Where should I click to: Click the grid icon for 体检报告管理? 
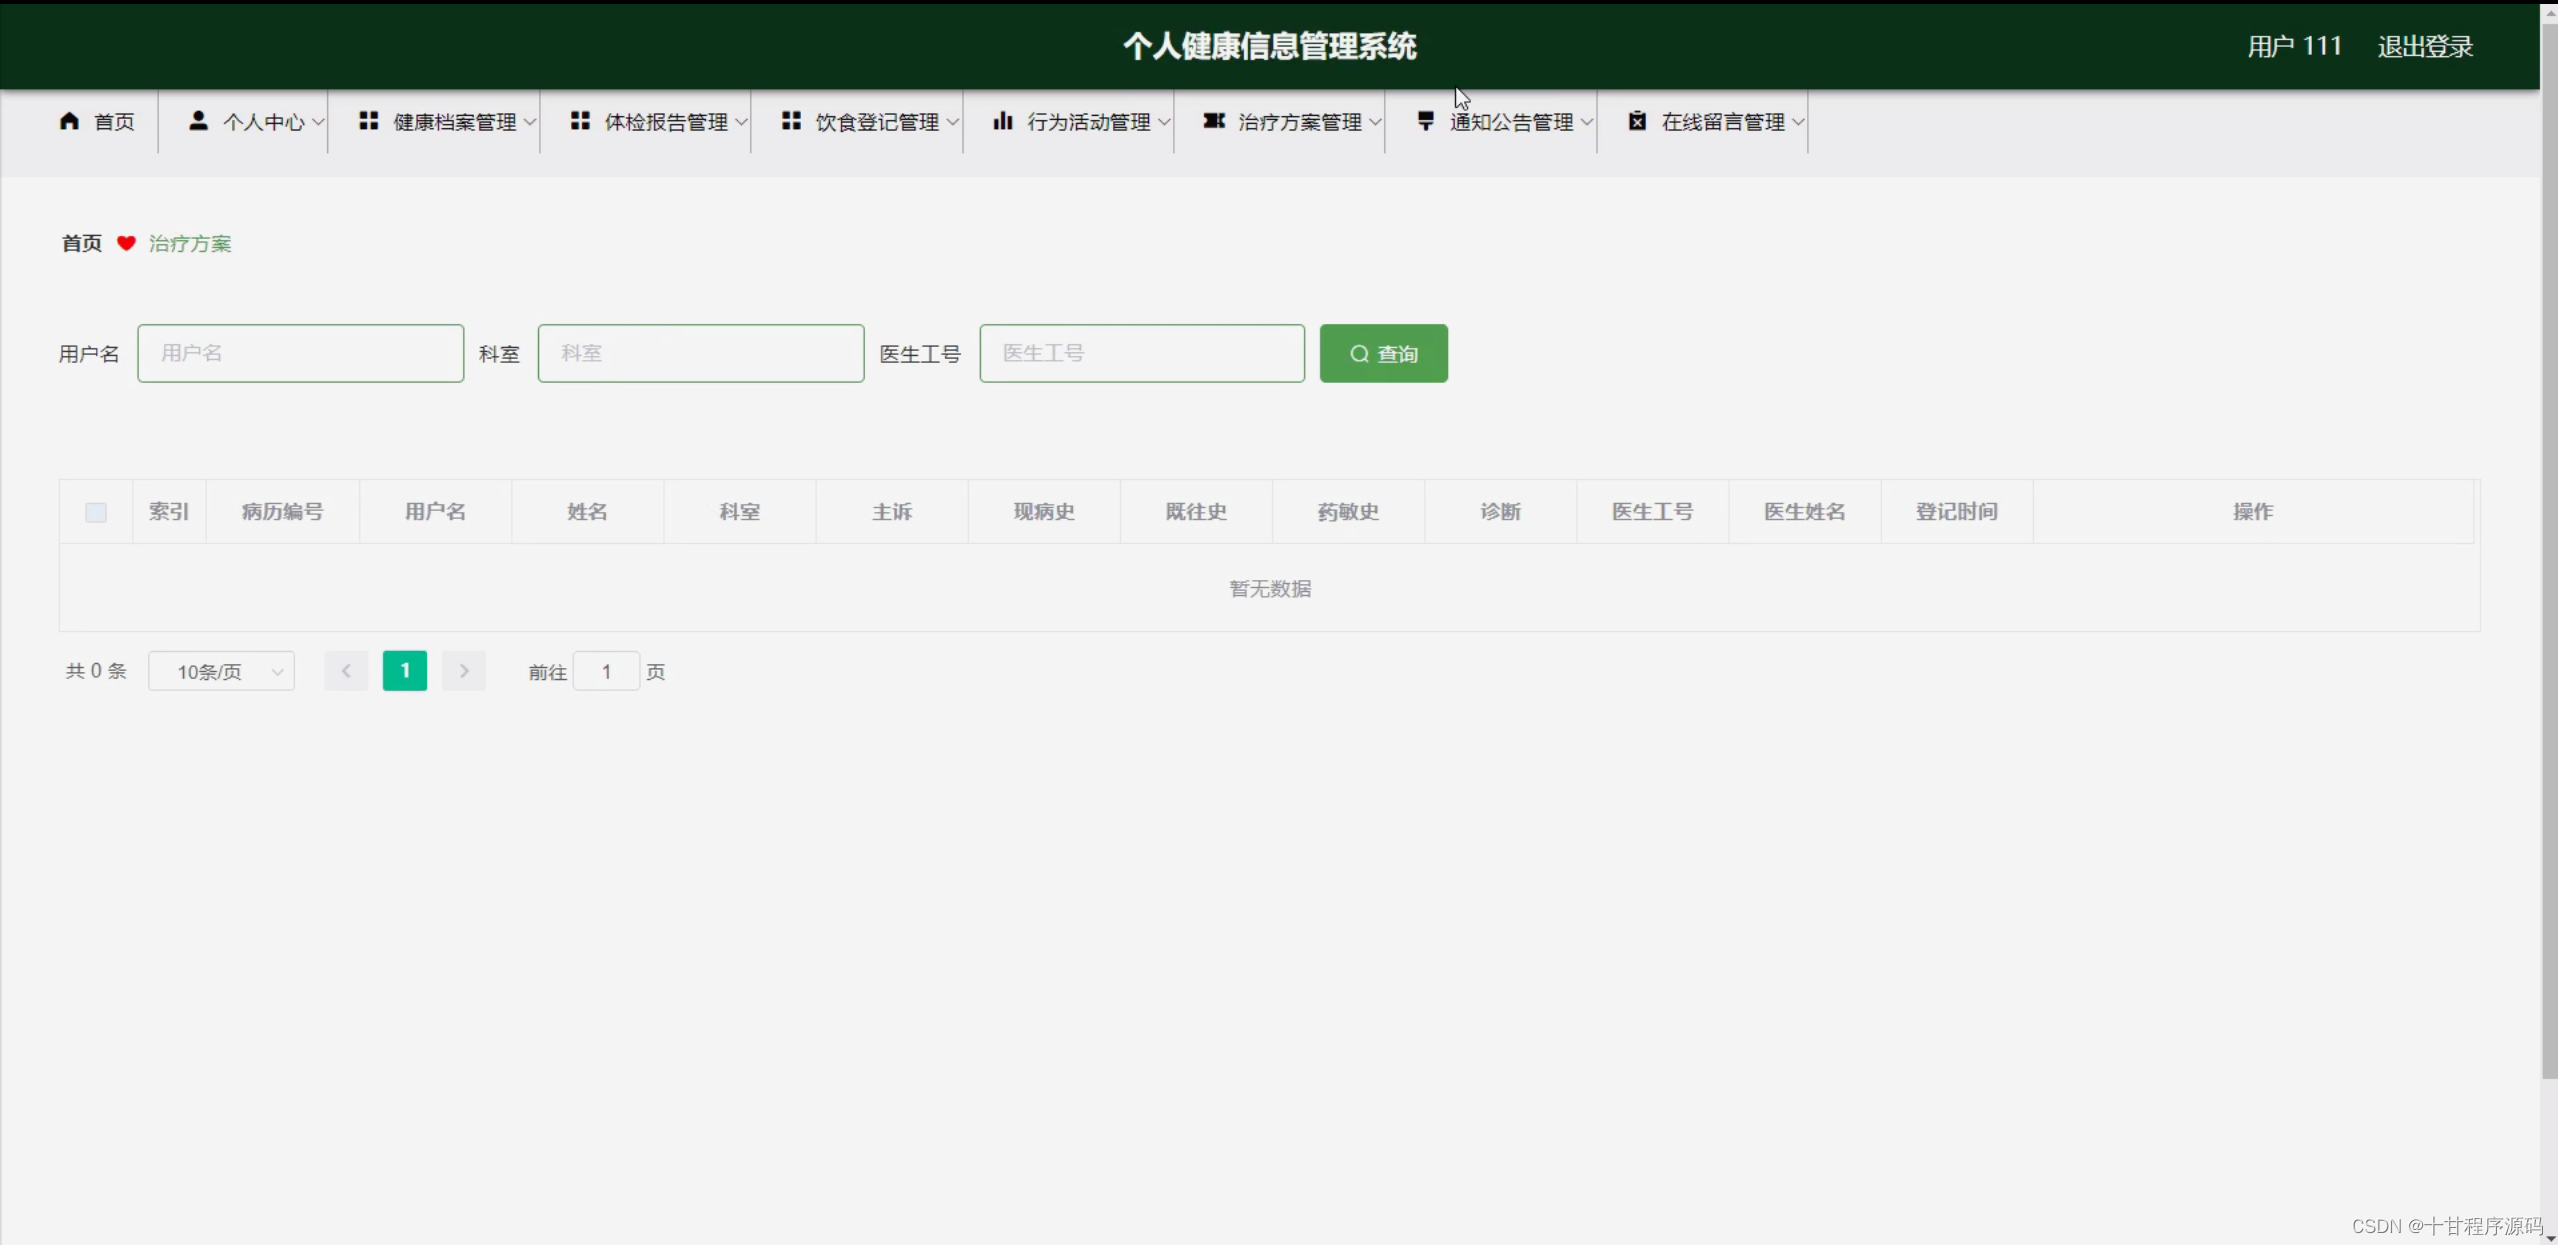pyautogui.click(x=581, y=121)
